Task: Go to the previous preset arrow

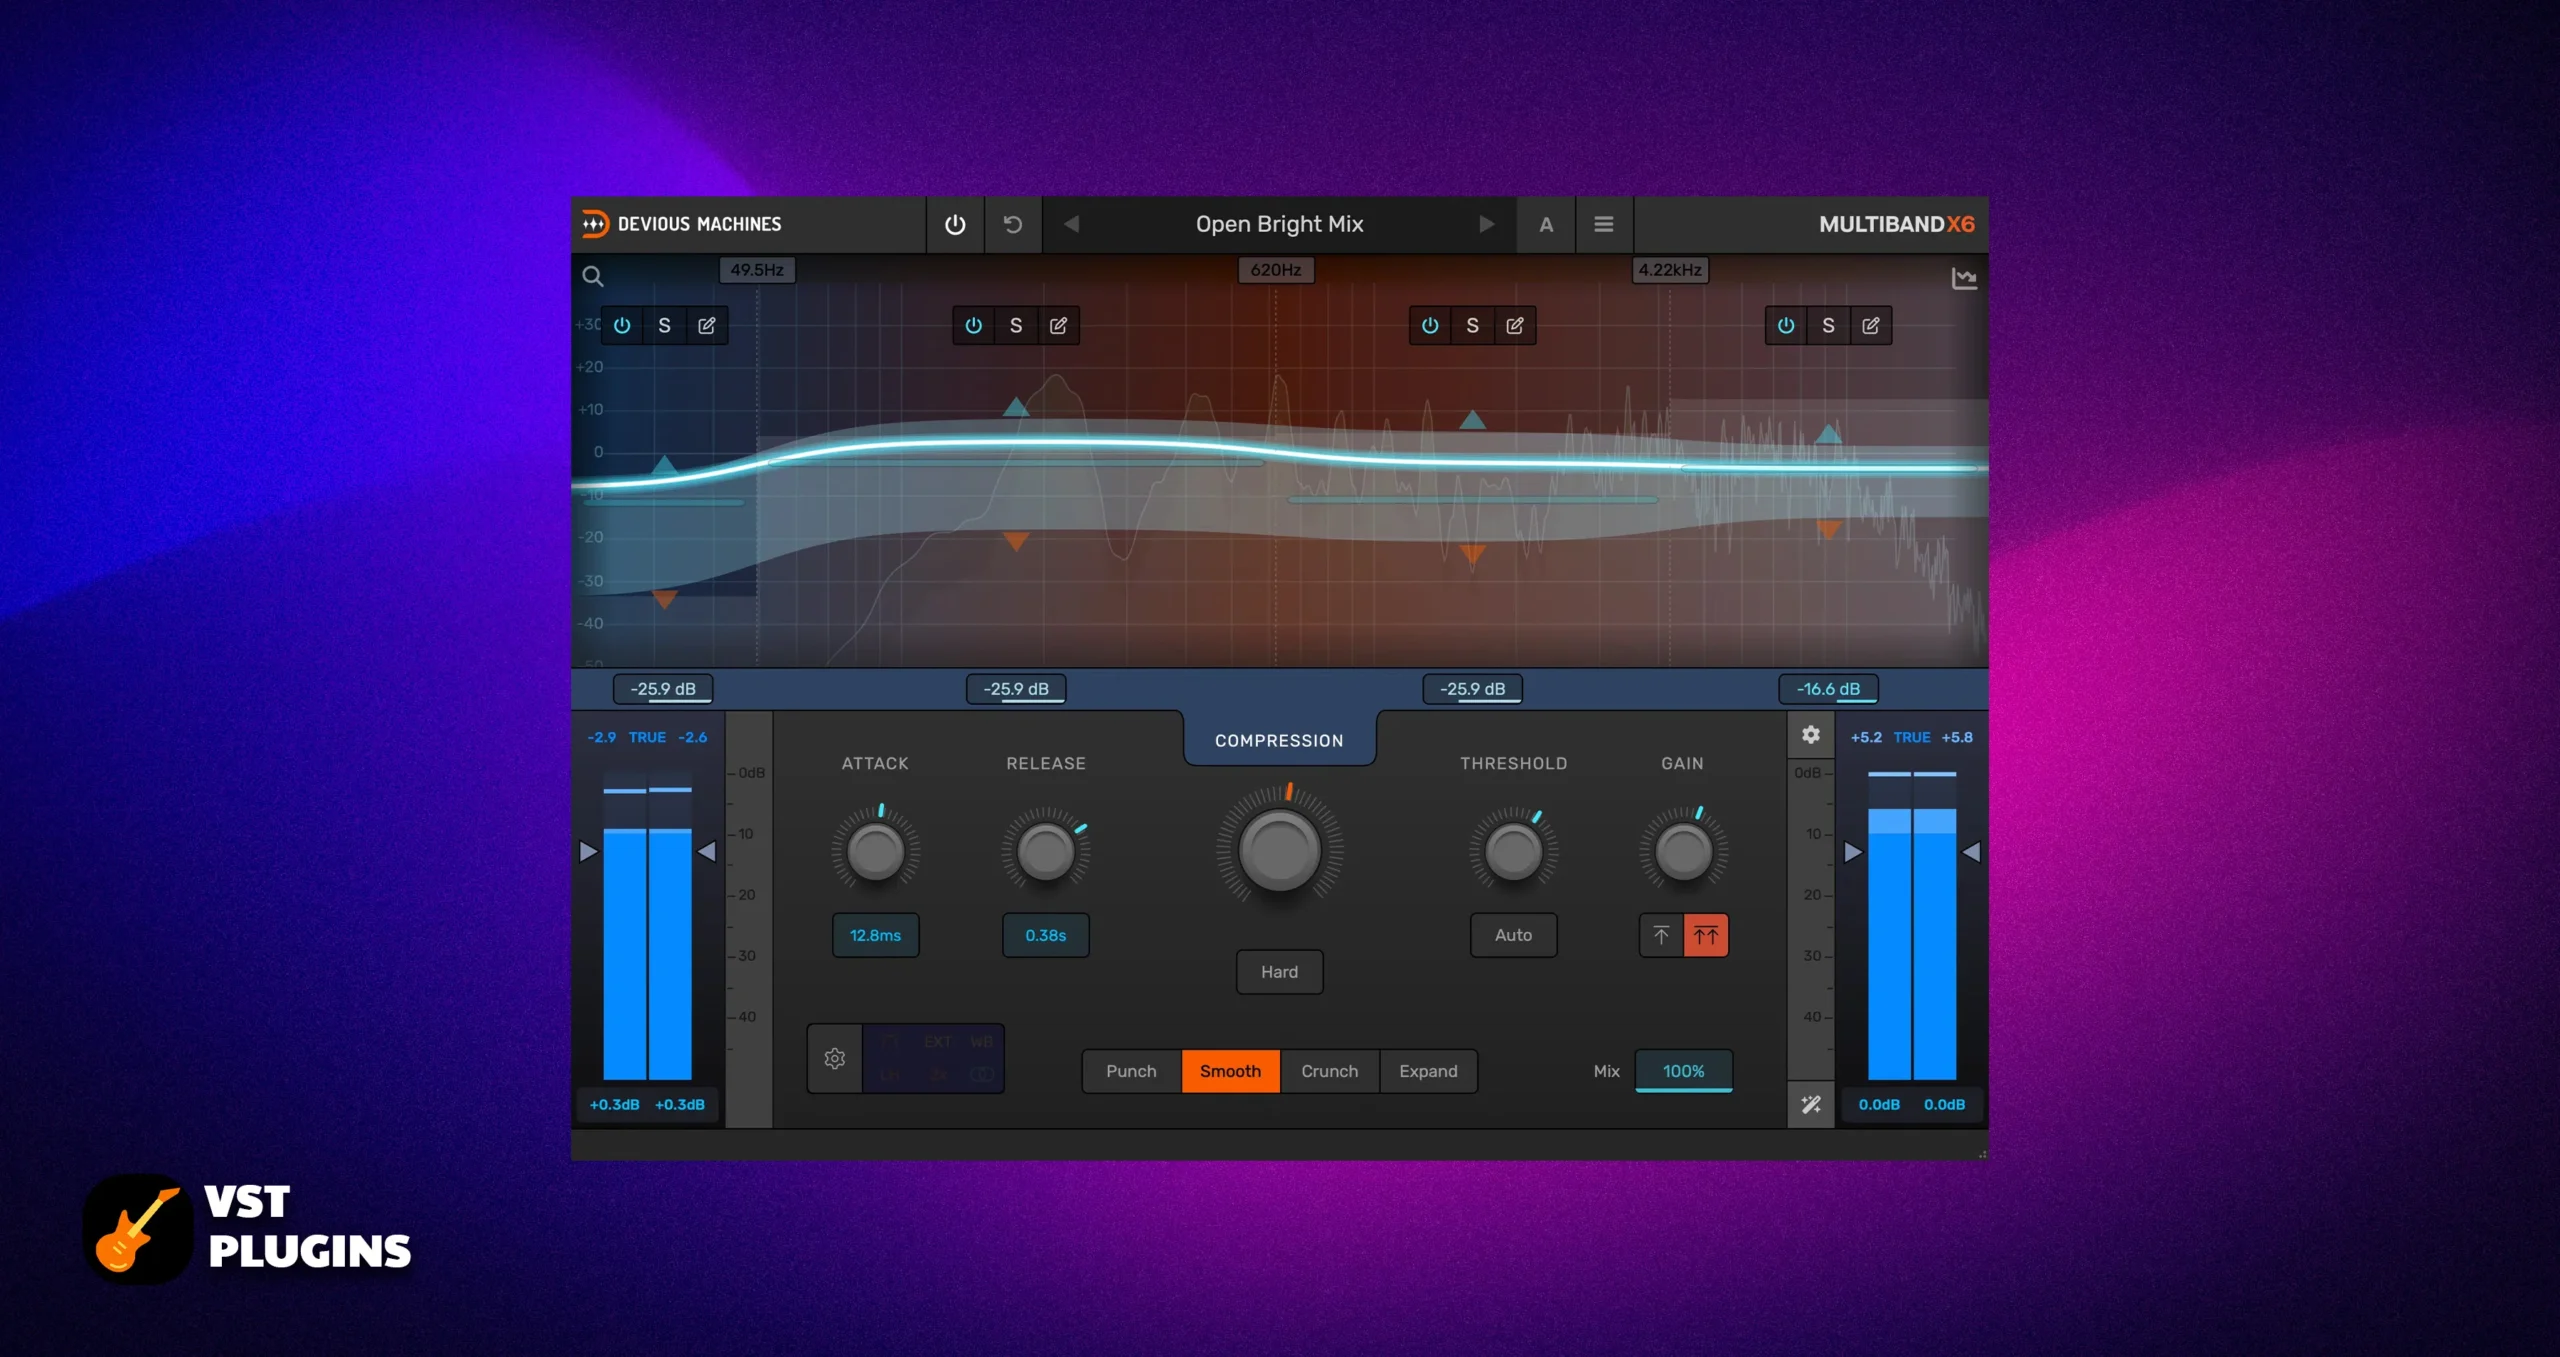Action: coord(1071,225)
